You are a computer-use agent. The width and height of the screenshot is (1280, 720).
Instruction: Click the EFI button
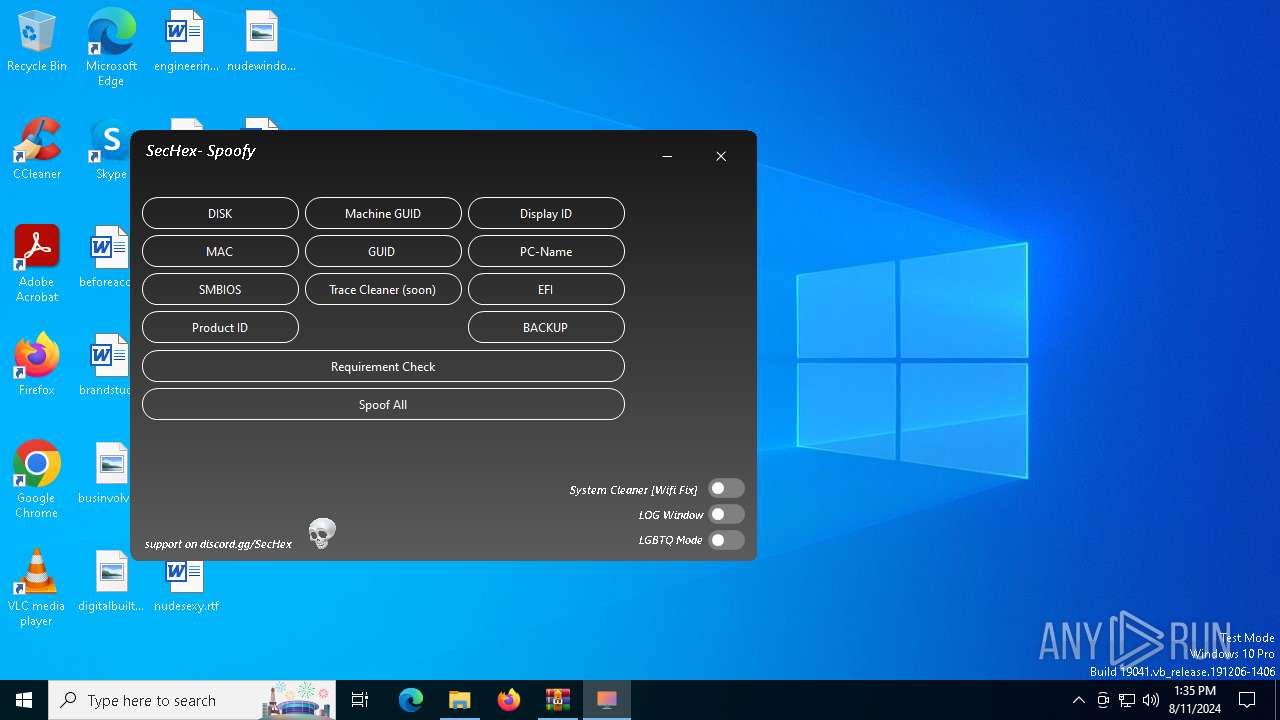tap(546, 289)
